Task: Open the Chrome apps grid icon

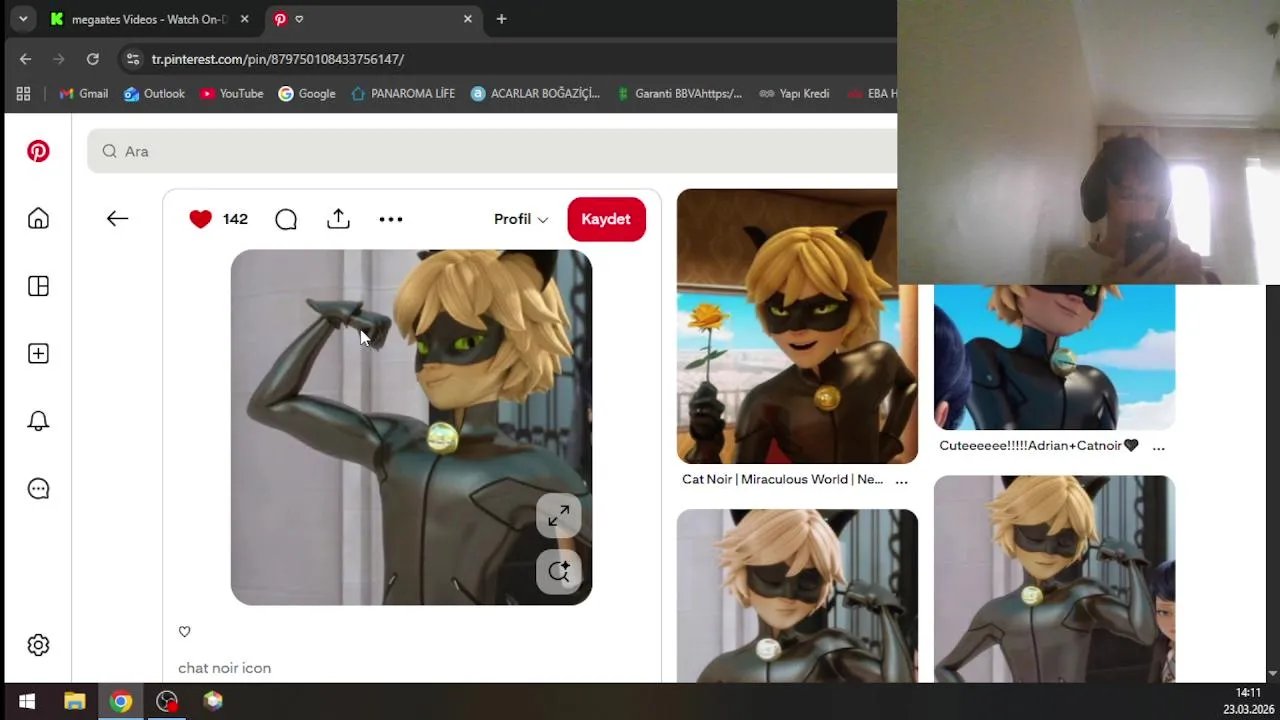Action: click(x=23, y=93)
